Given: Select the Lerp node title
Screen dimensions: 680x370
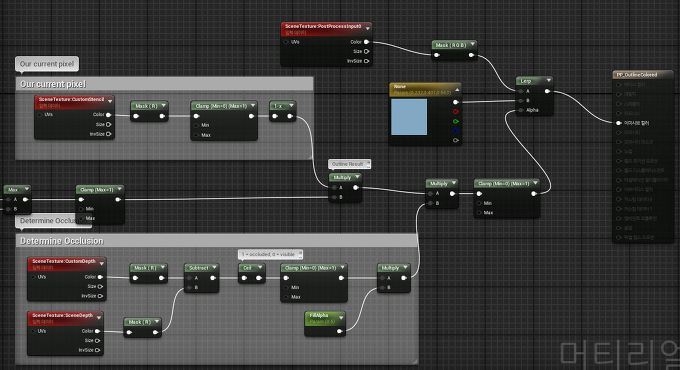Looking at the screenshot, I should point(526,81).
